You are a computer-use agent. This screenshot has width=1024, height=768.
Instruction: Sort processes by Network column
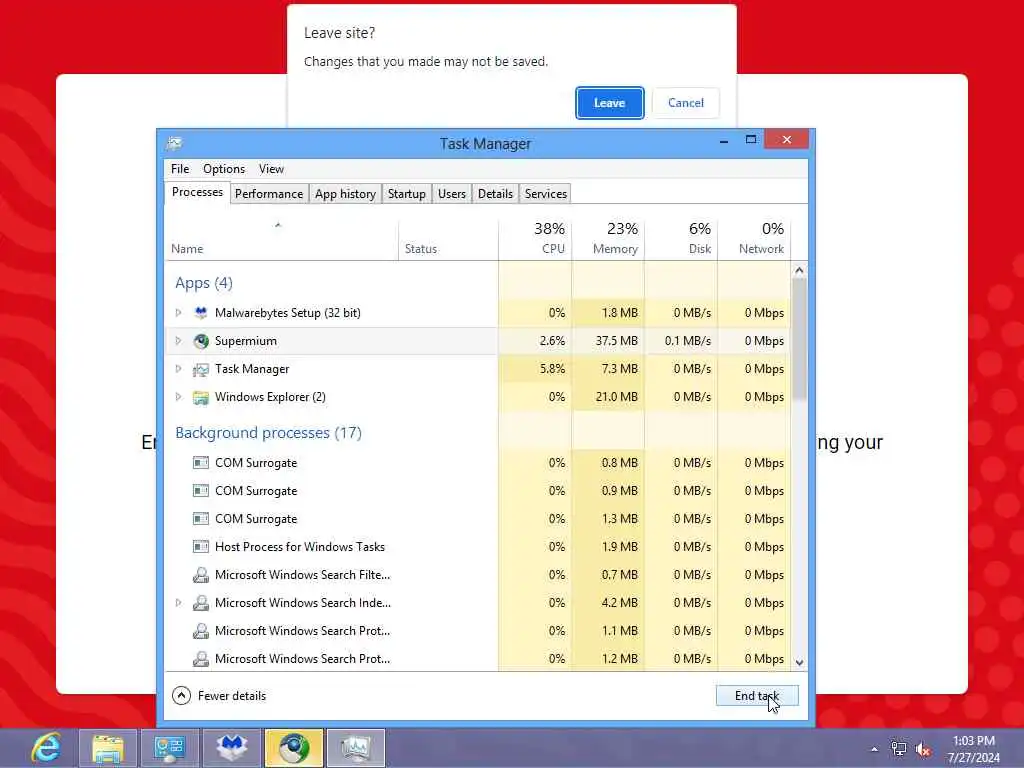click(754, 240)
